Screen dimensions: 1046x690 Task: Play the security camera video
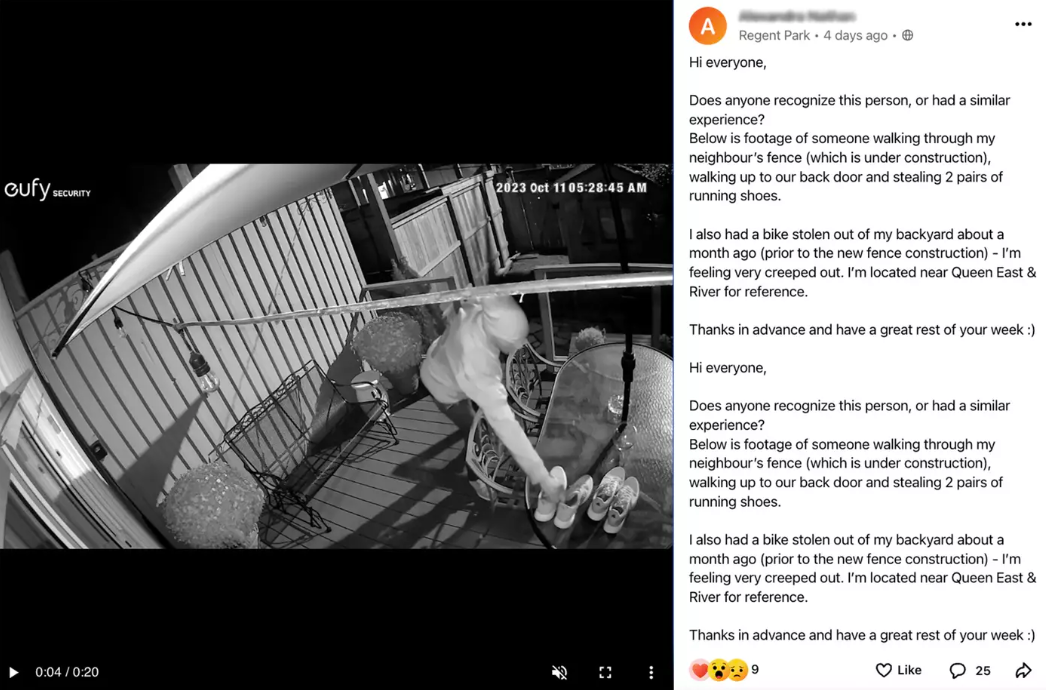[14, 672]
